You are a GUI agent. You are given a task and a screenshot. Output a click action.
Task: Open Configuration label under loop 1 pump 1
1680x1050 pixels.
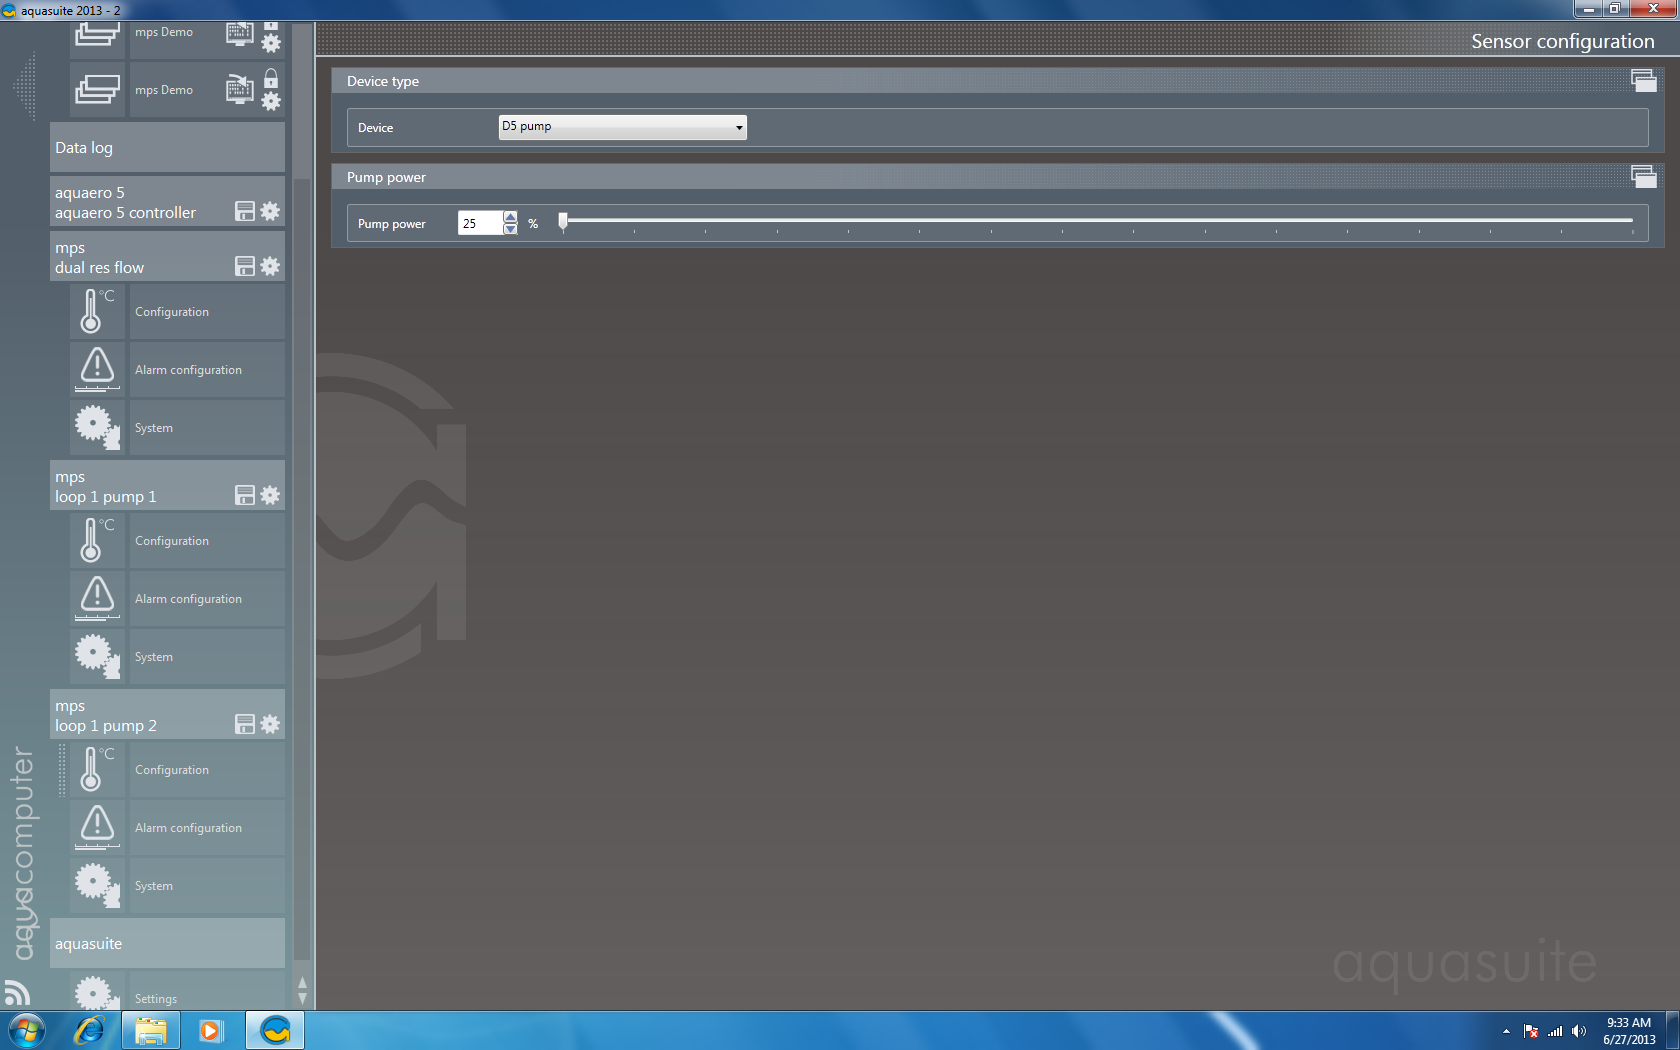pos(172,541)
